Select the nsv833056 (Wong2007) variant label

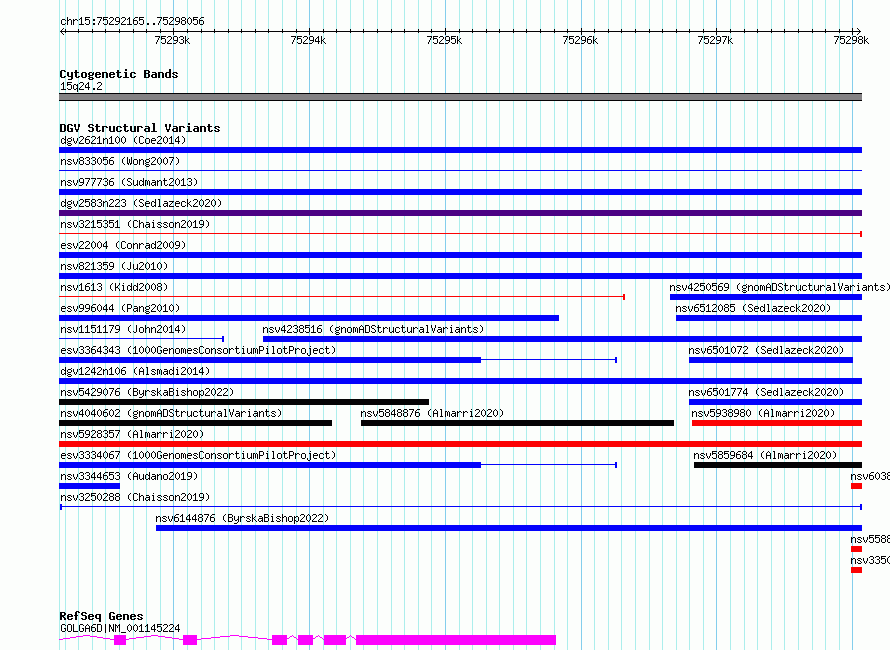tap(120, 161)
